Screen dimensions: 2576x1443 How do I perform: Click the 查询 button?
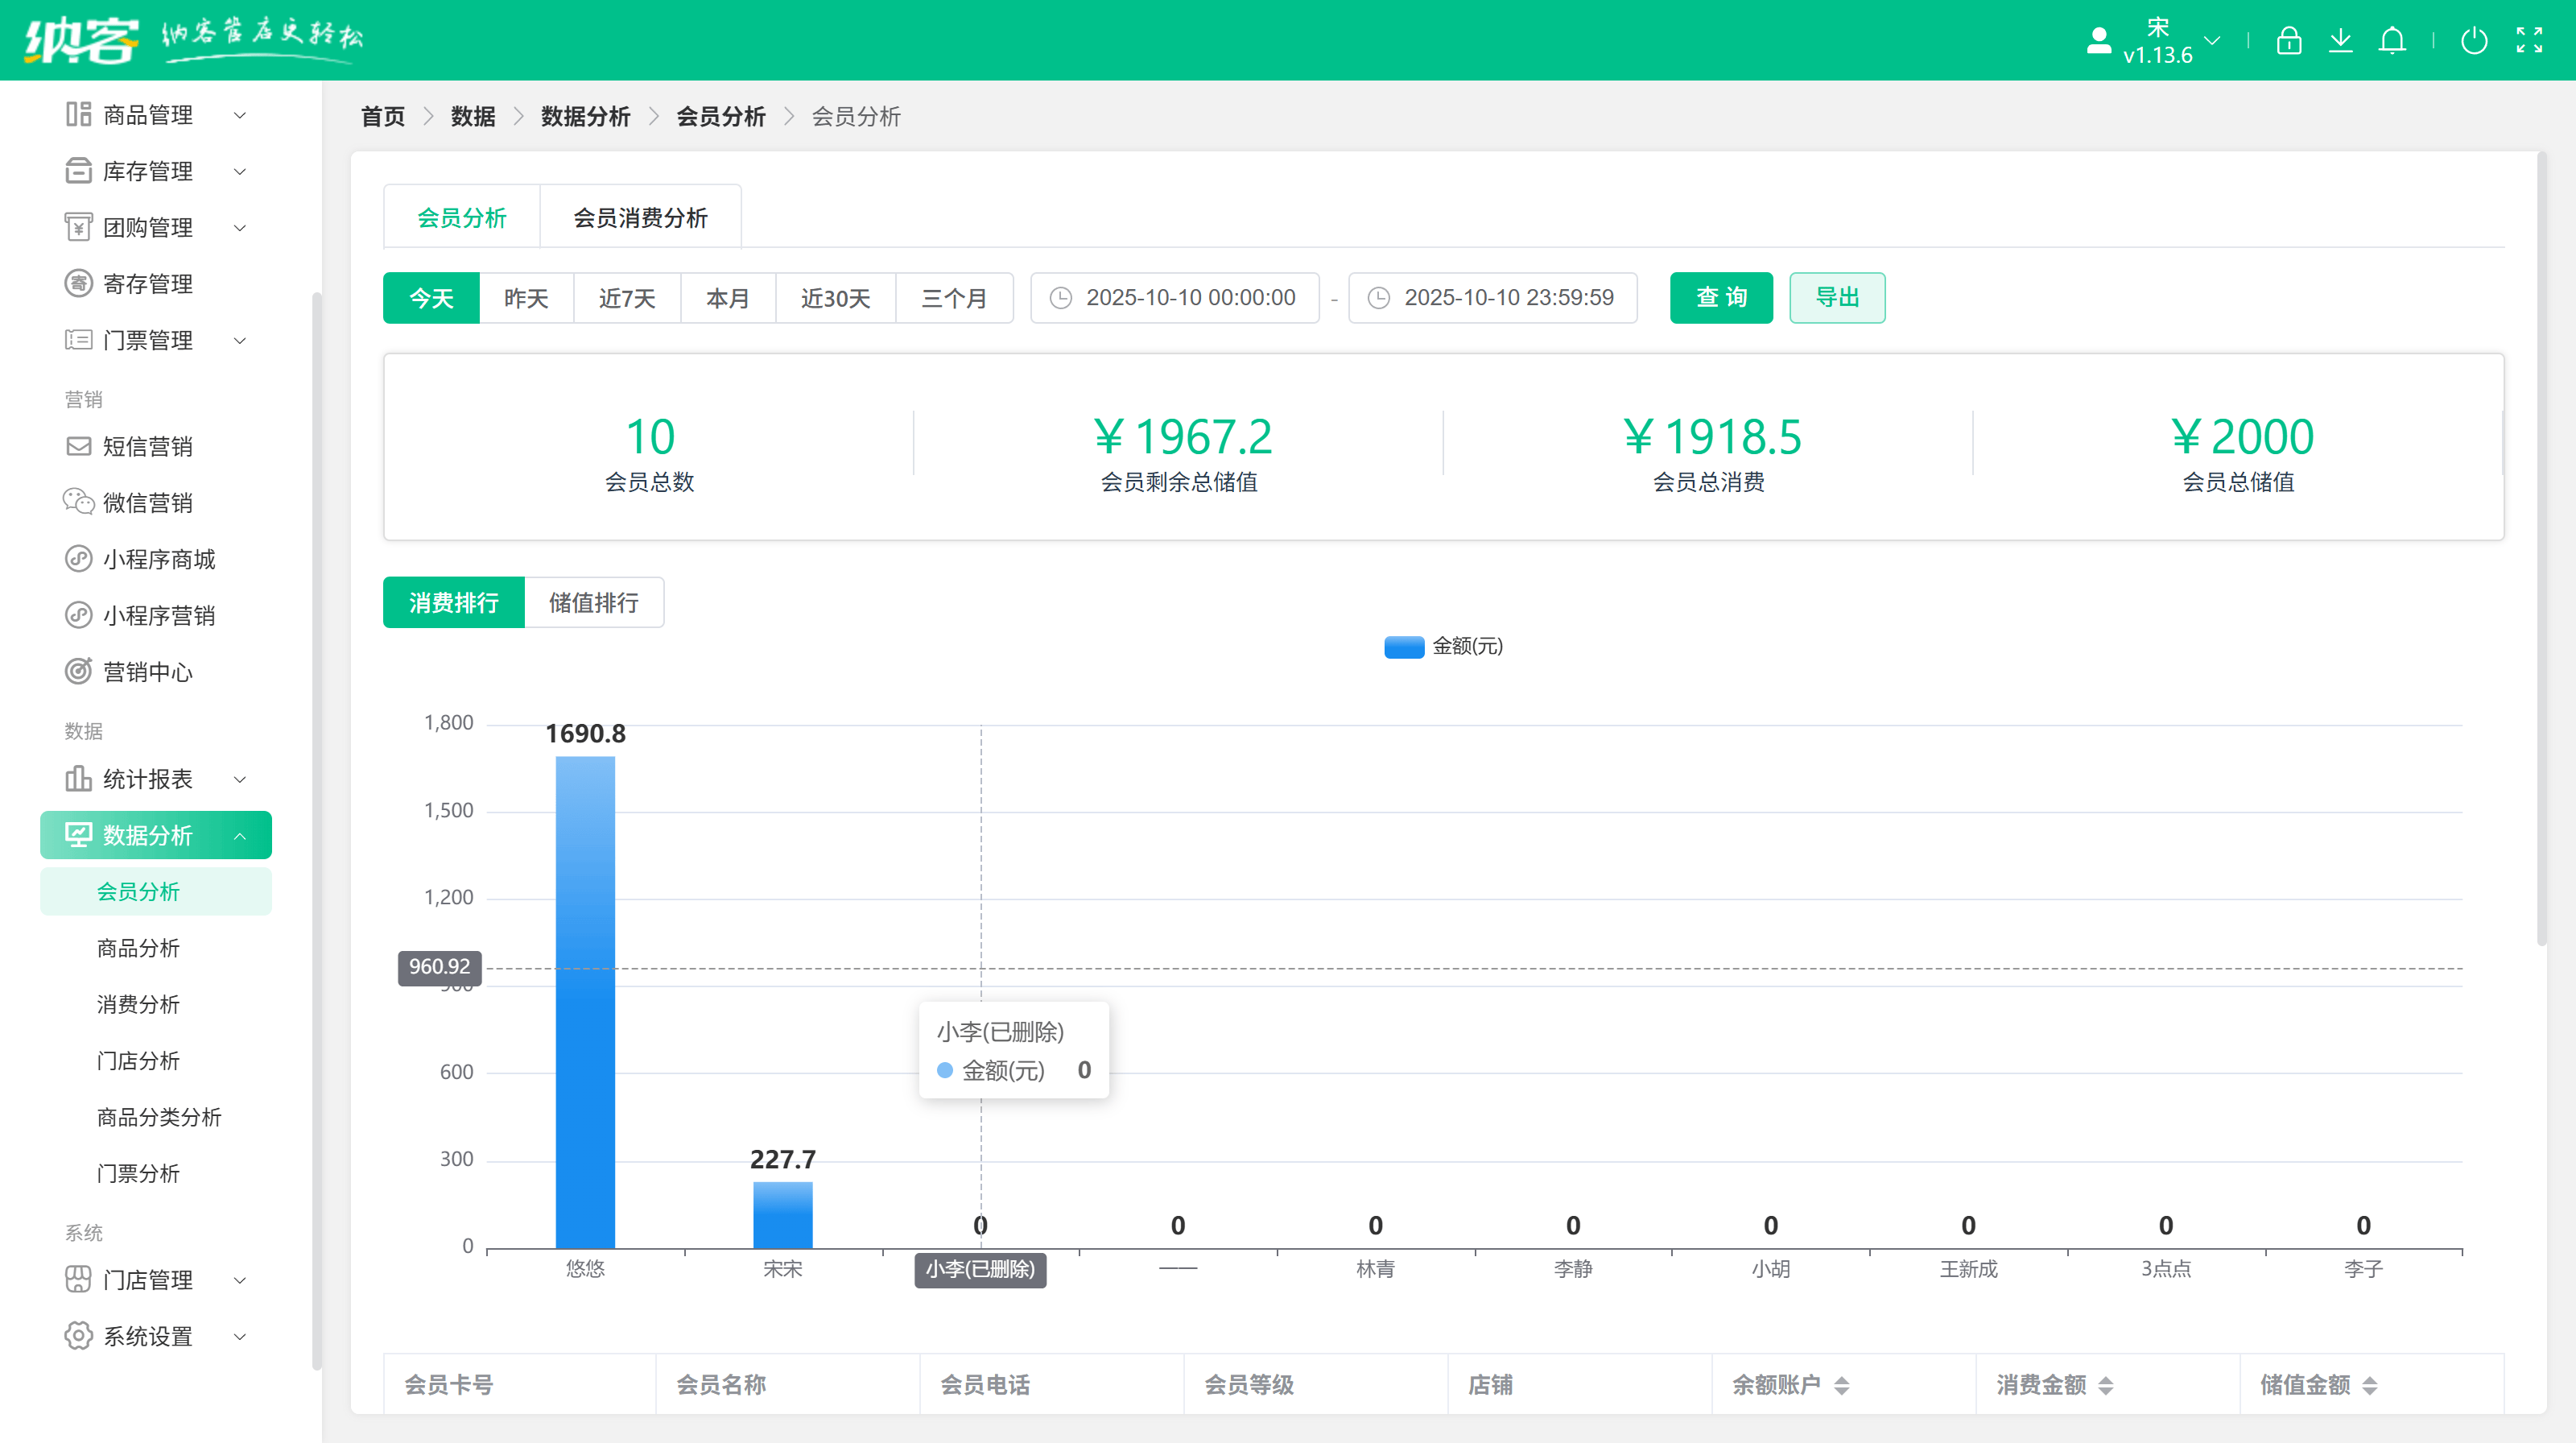1720,298
